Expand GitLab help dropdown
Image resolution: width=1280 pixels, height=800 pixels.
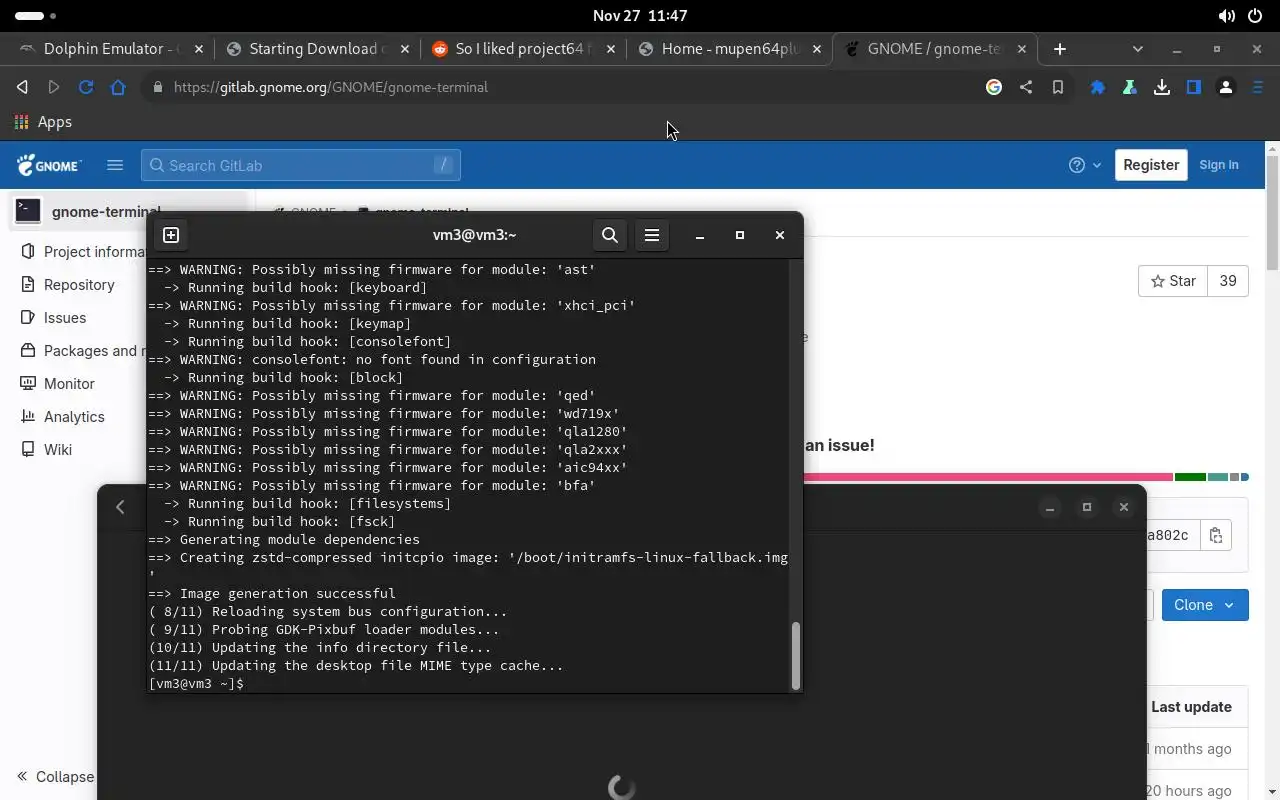click(1085, 165)
